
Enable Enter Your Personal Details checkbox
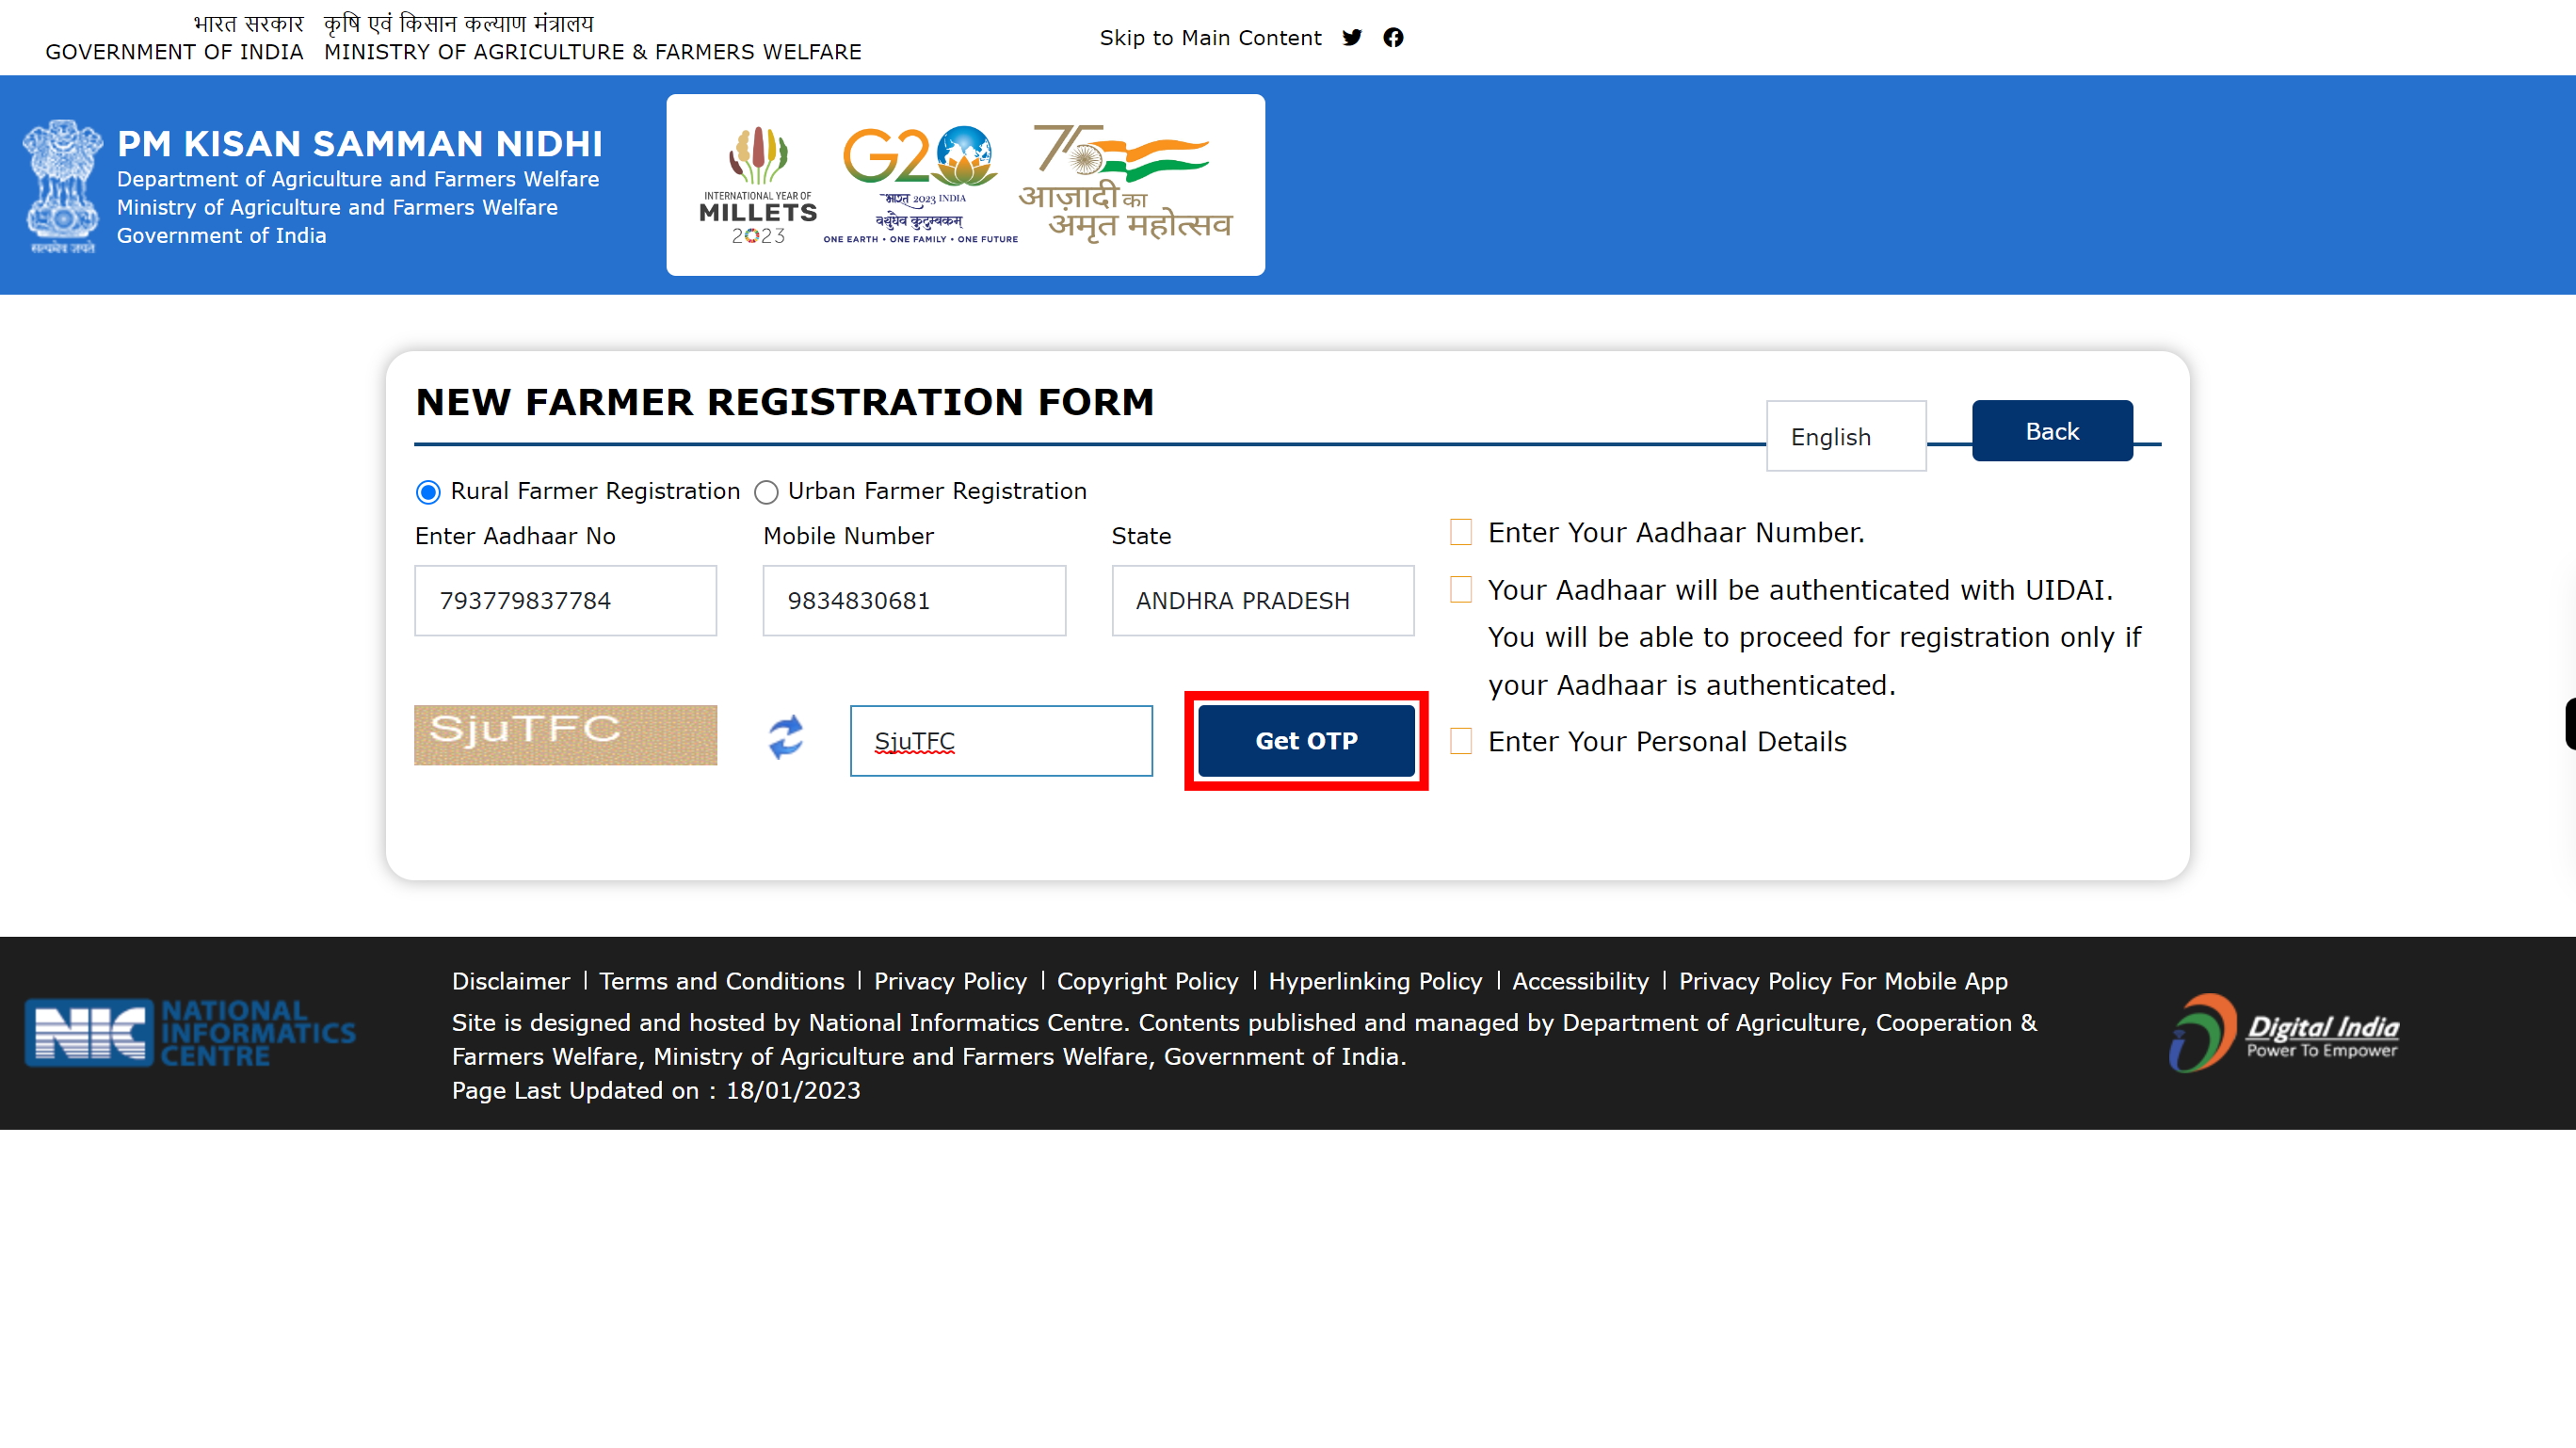coord(1461,740)
